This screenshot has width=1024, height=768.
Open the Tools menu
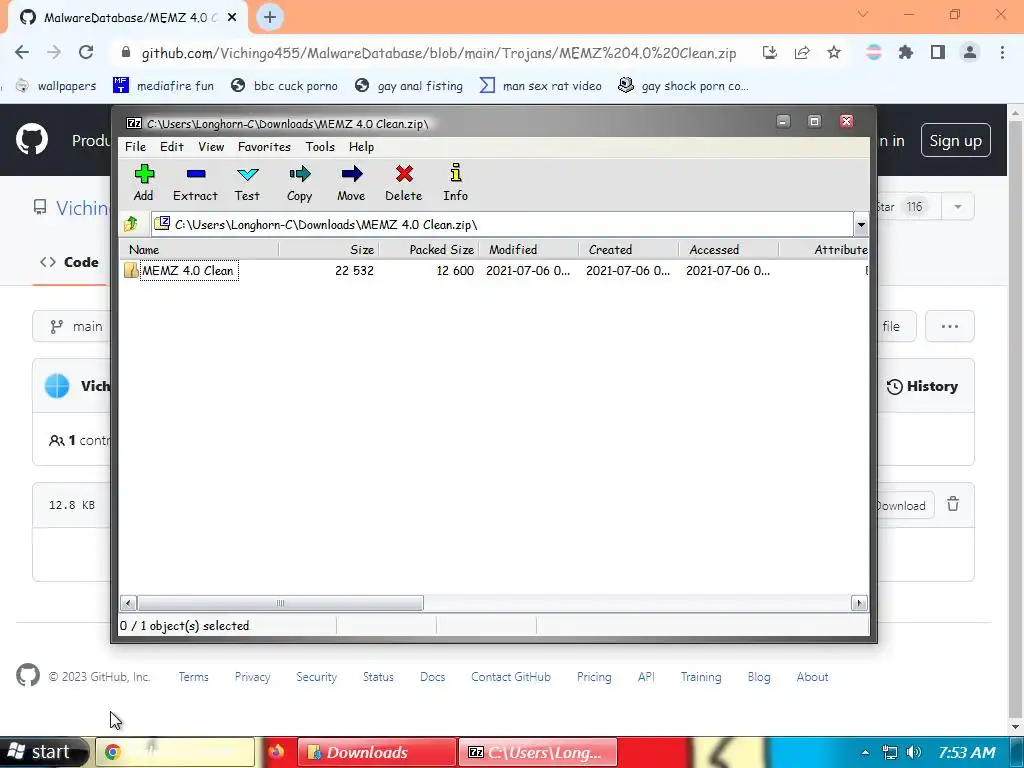click(320, 147)
